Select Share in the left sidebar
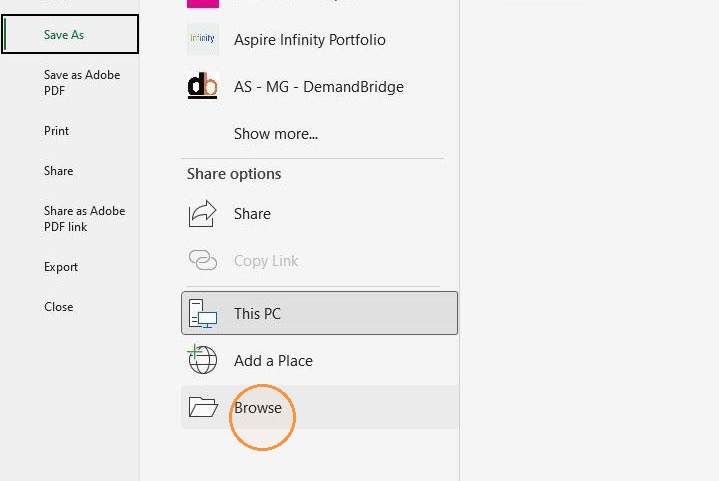Screen dimensions: 719x481 (58, 171)
